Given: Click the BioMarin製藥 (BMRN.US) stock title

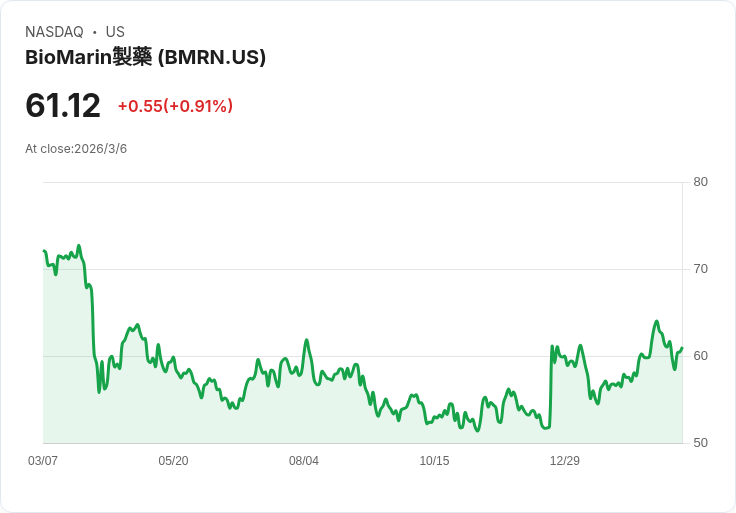Looking at the screenshot, I should 146,57.
